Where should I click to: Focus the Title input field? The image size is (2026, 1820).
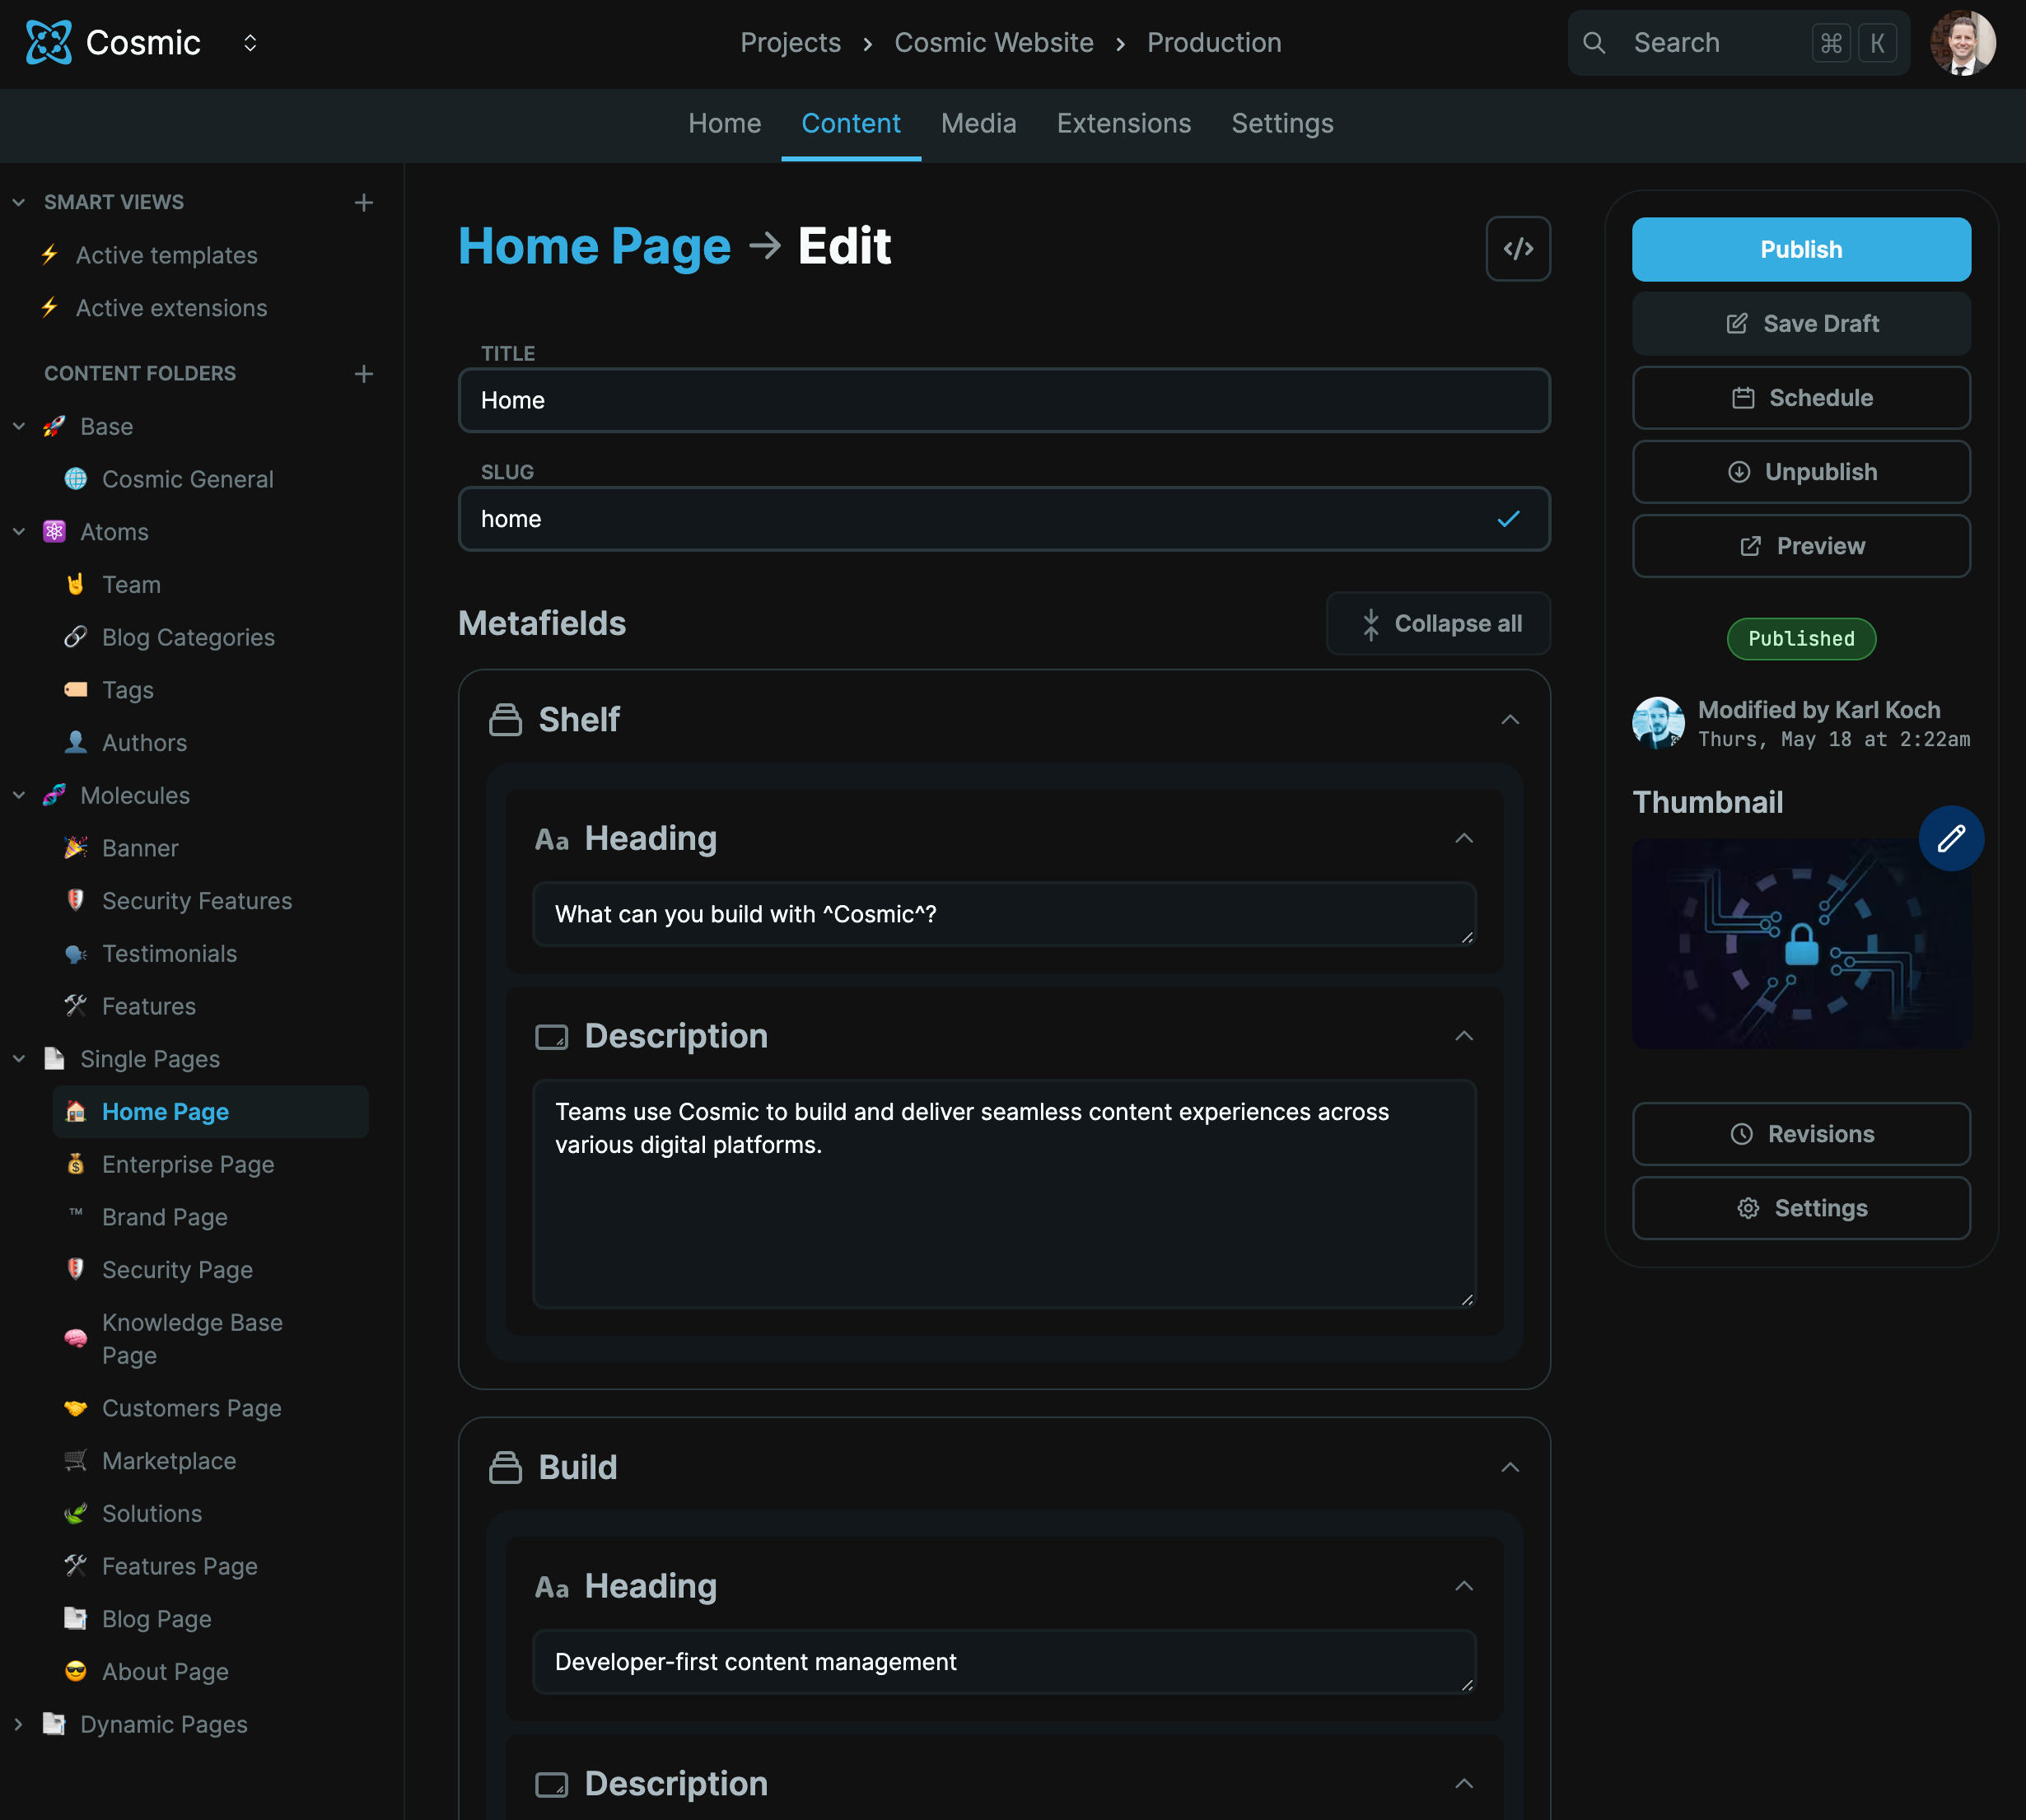tap(1003, 400)
